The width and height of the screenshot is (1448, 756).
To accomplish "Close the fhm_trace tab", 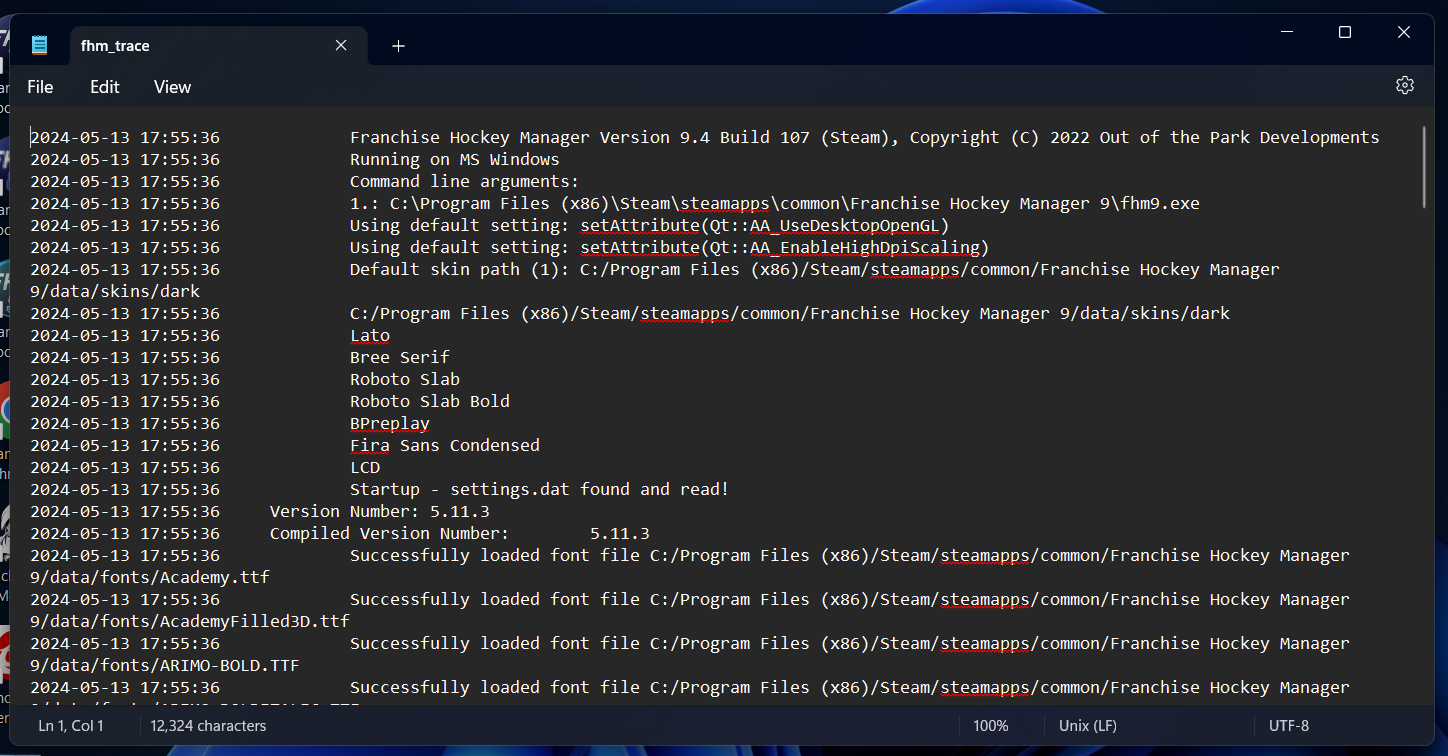I will tap(341, 46).
